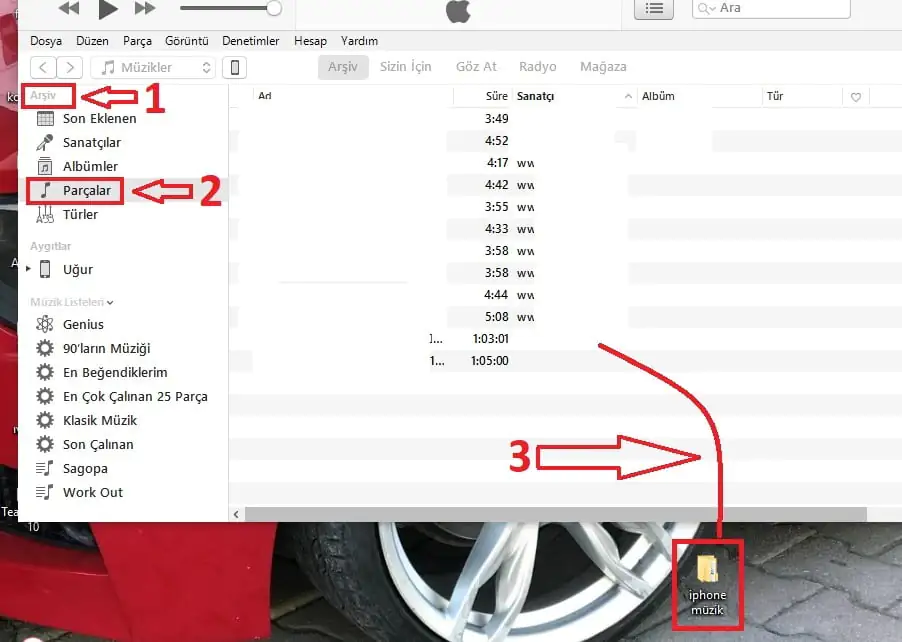This screenshot has width=902, height=642.
Task: Select the iphone müzik desktop folder
Action: point(708,585)
